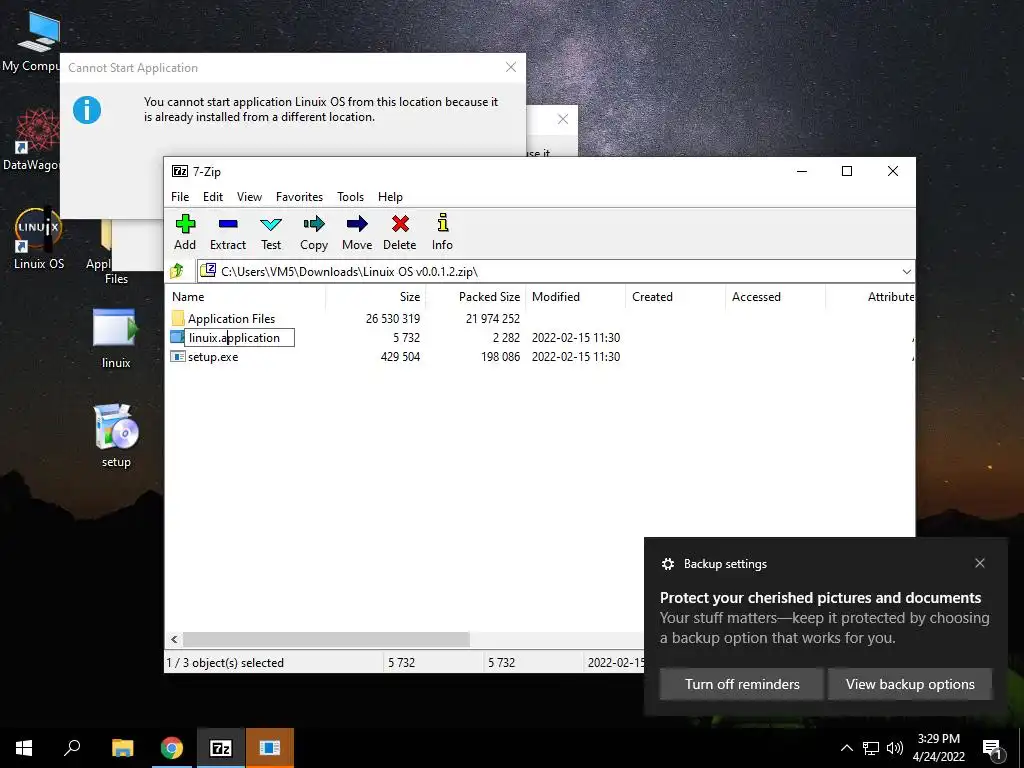Click setup.exe modified date 2022-02-15 11:30
This screenshot has height=768, width=1024.
(576, 357)
